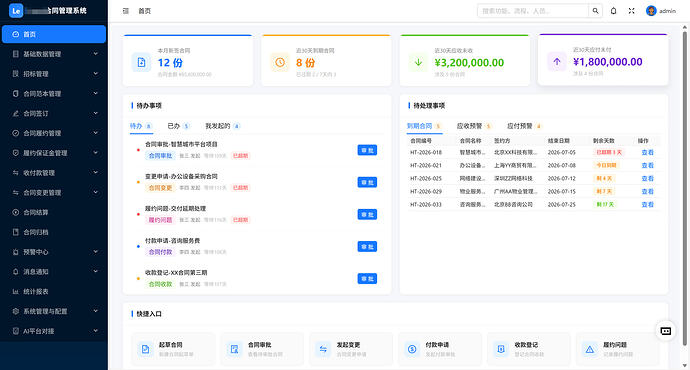The image size is (690, 370).
Task: Focus the top search input field
Action: pos(533,11)
